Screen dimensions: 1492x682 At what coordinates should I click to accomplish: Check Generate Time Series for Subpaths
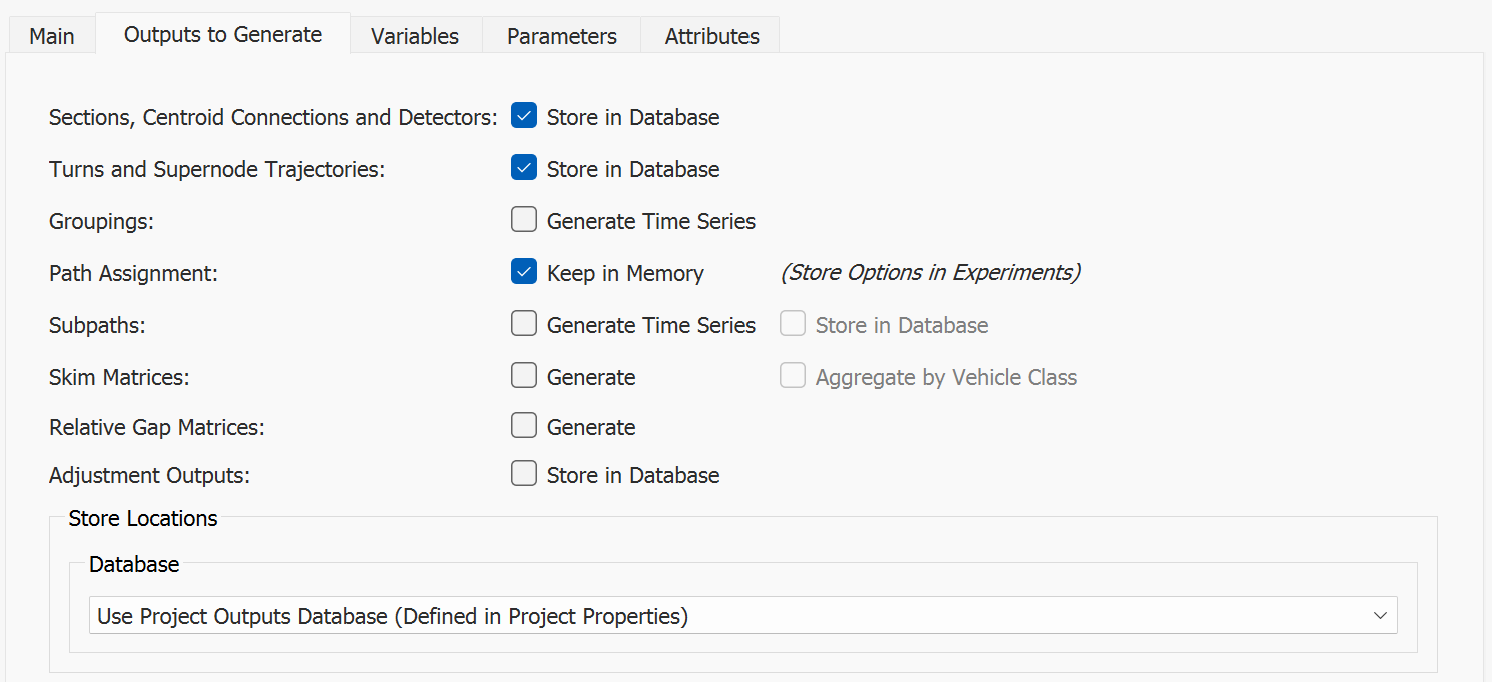(524, 324)
